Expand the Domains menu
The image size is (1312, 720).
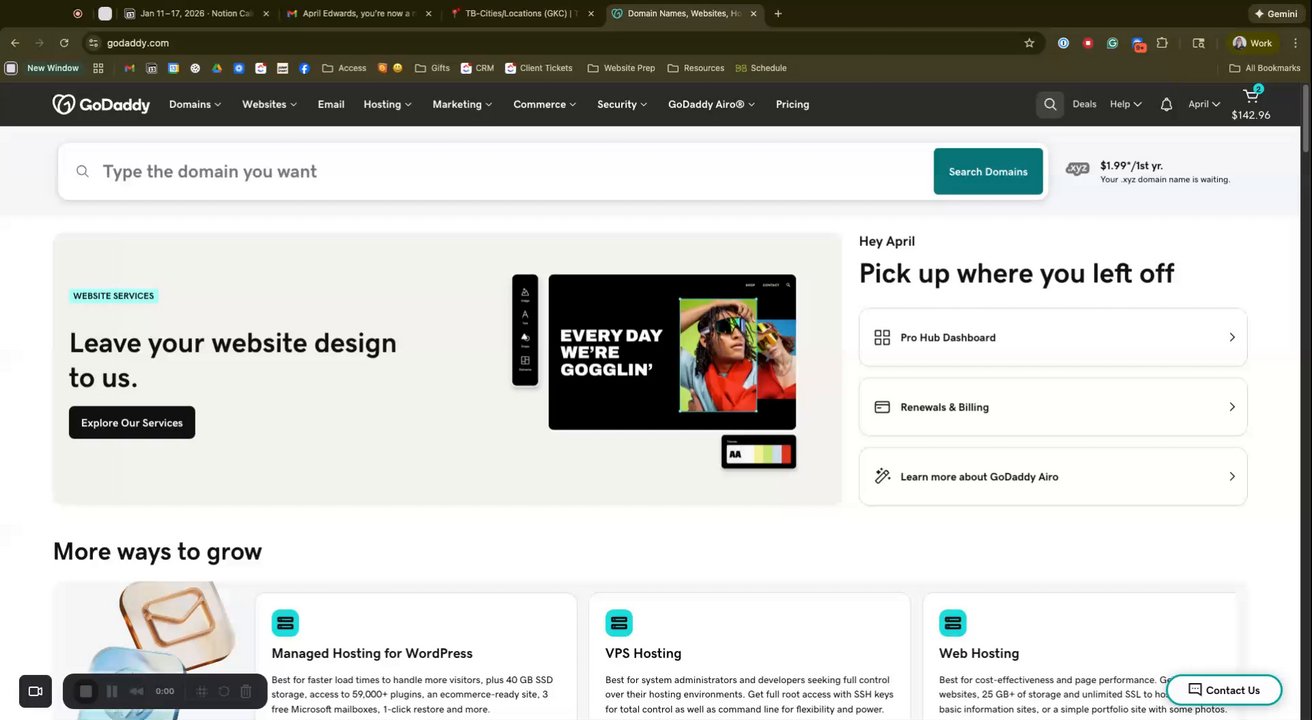click(195, 104)
